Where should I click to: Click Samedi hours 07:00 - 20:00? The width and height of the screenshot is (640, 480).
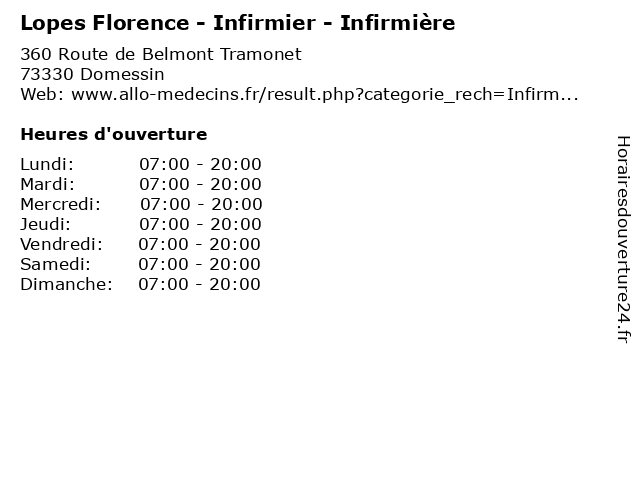coord(199,264)
